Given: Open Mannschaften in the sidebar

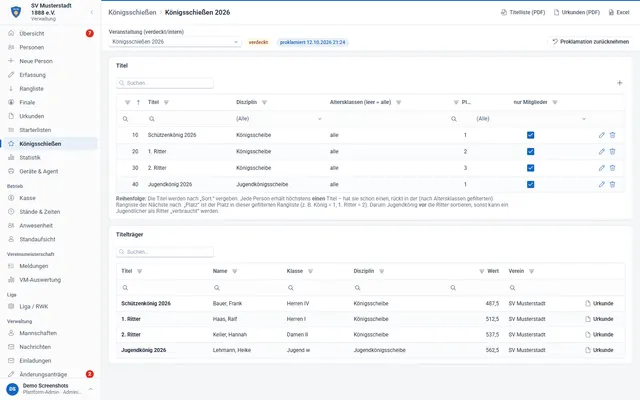Looking at the screenshot, I should [49, 333].
